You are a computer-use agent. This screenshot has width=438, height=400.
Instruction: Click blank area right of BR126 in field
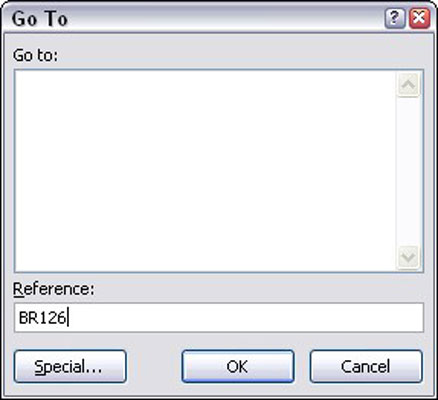point(245,318)
